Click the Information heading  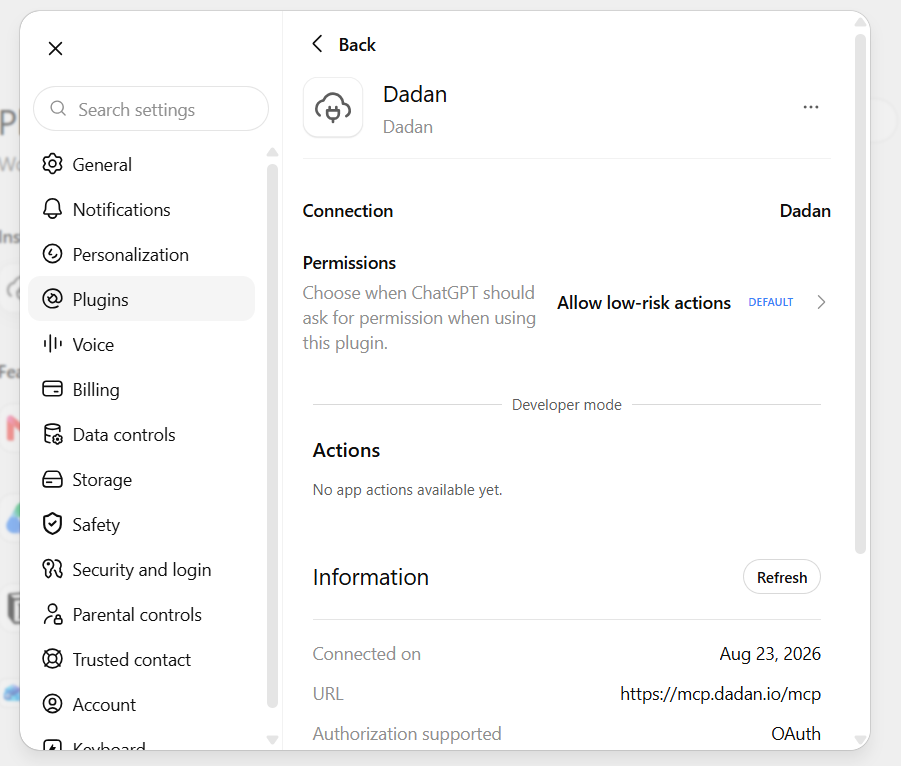pyautogui.click(x=371, y=577)
